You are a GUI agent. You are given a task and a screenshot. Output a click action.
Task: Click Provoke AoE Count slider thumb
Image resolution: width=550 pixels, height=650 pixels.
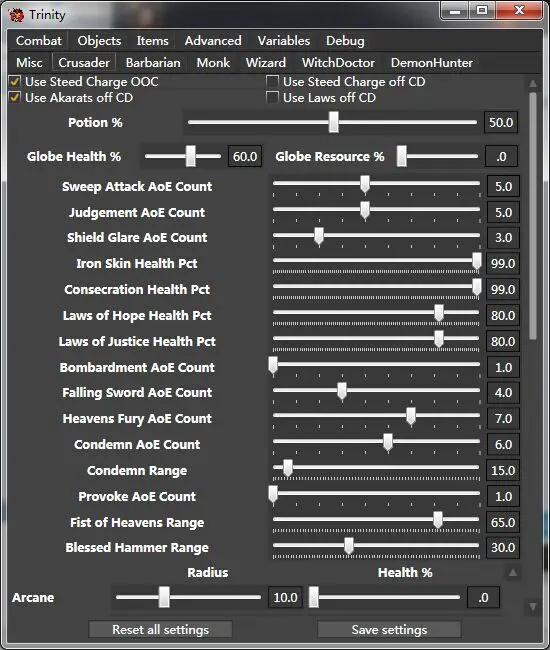[273, 495]
